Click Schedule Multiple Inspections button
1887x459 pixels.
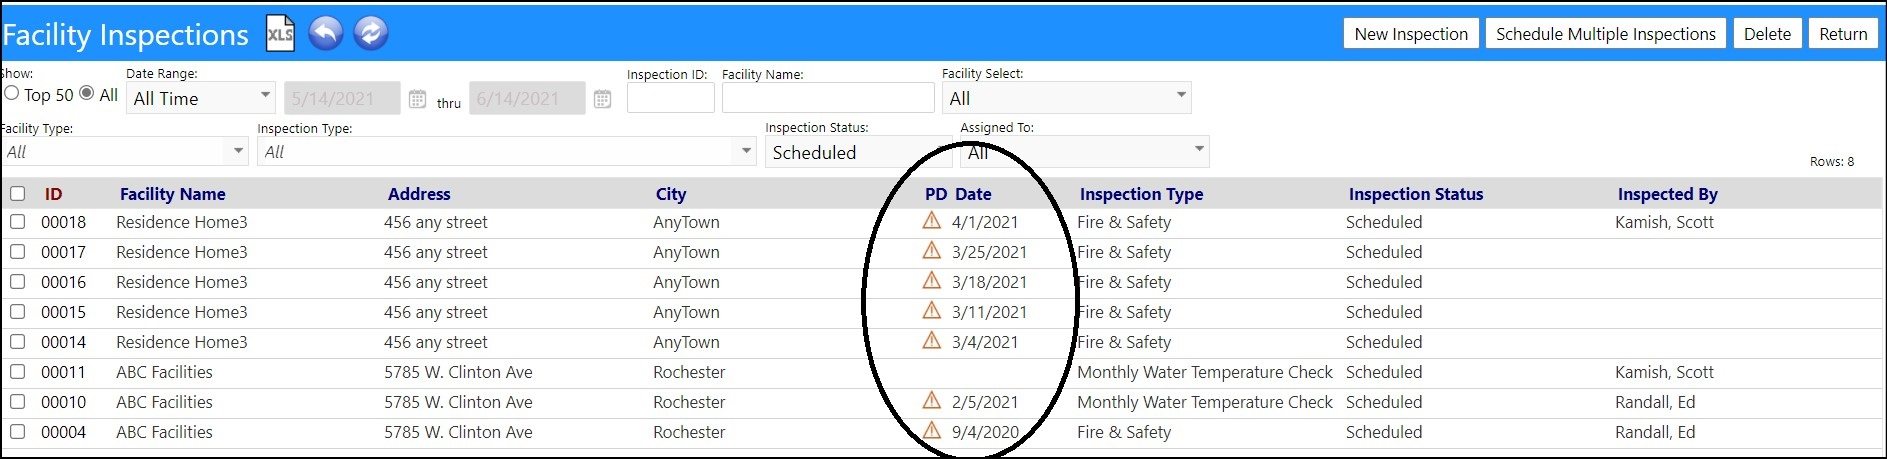(x=1606, y=34)
